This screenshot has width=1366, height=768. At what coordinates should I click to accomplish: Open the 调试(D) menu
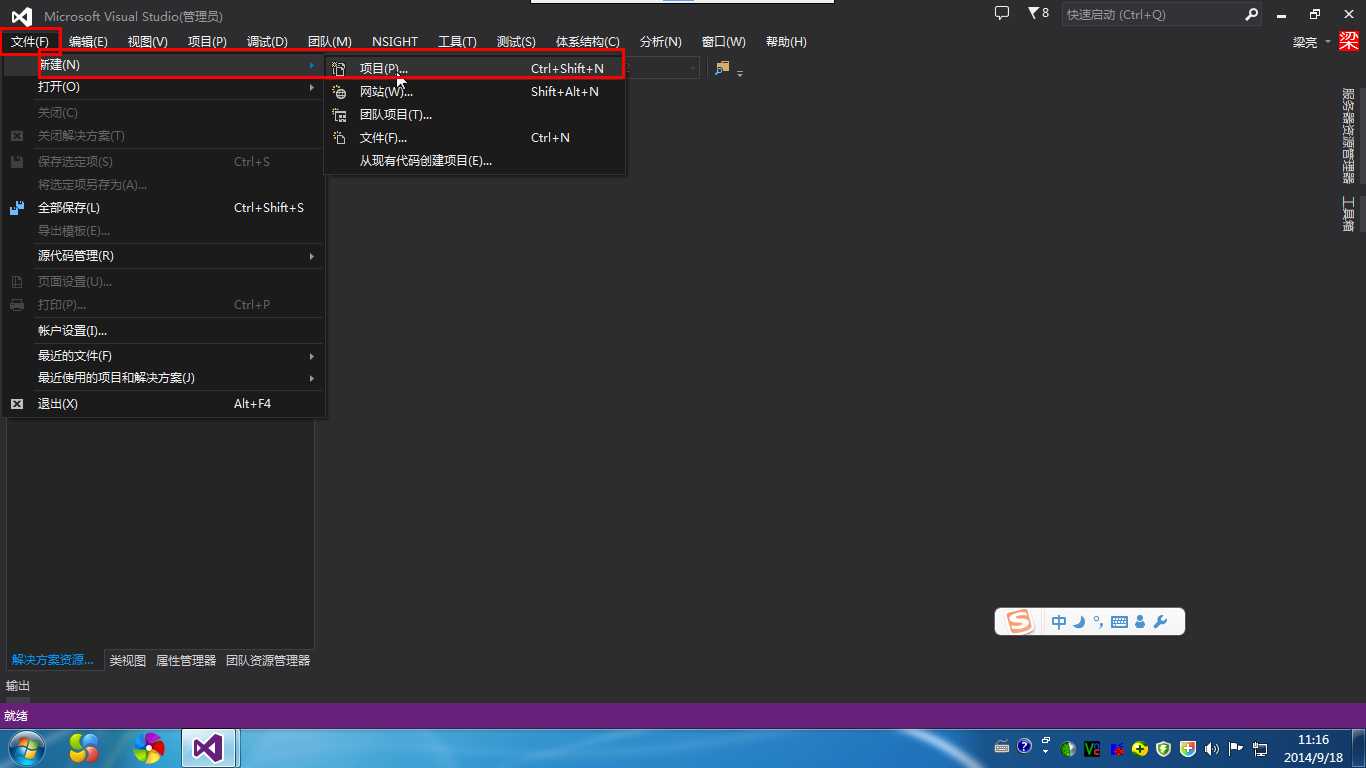pyautogui.click(x=267, y=41)
